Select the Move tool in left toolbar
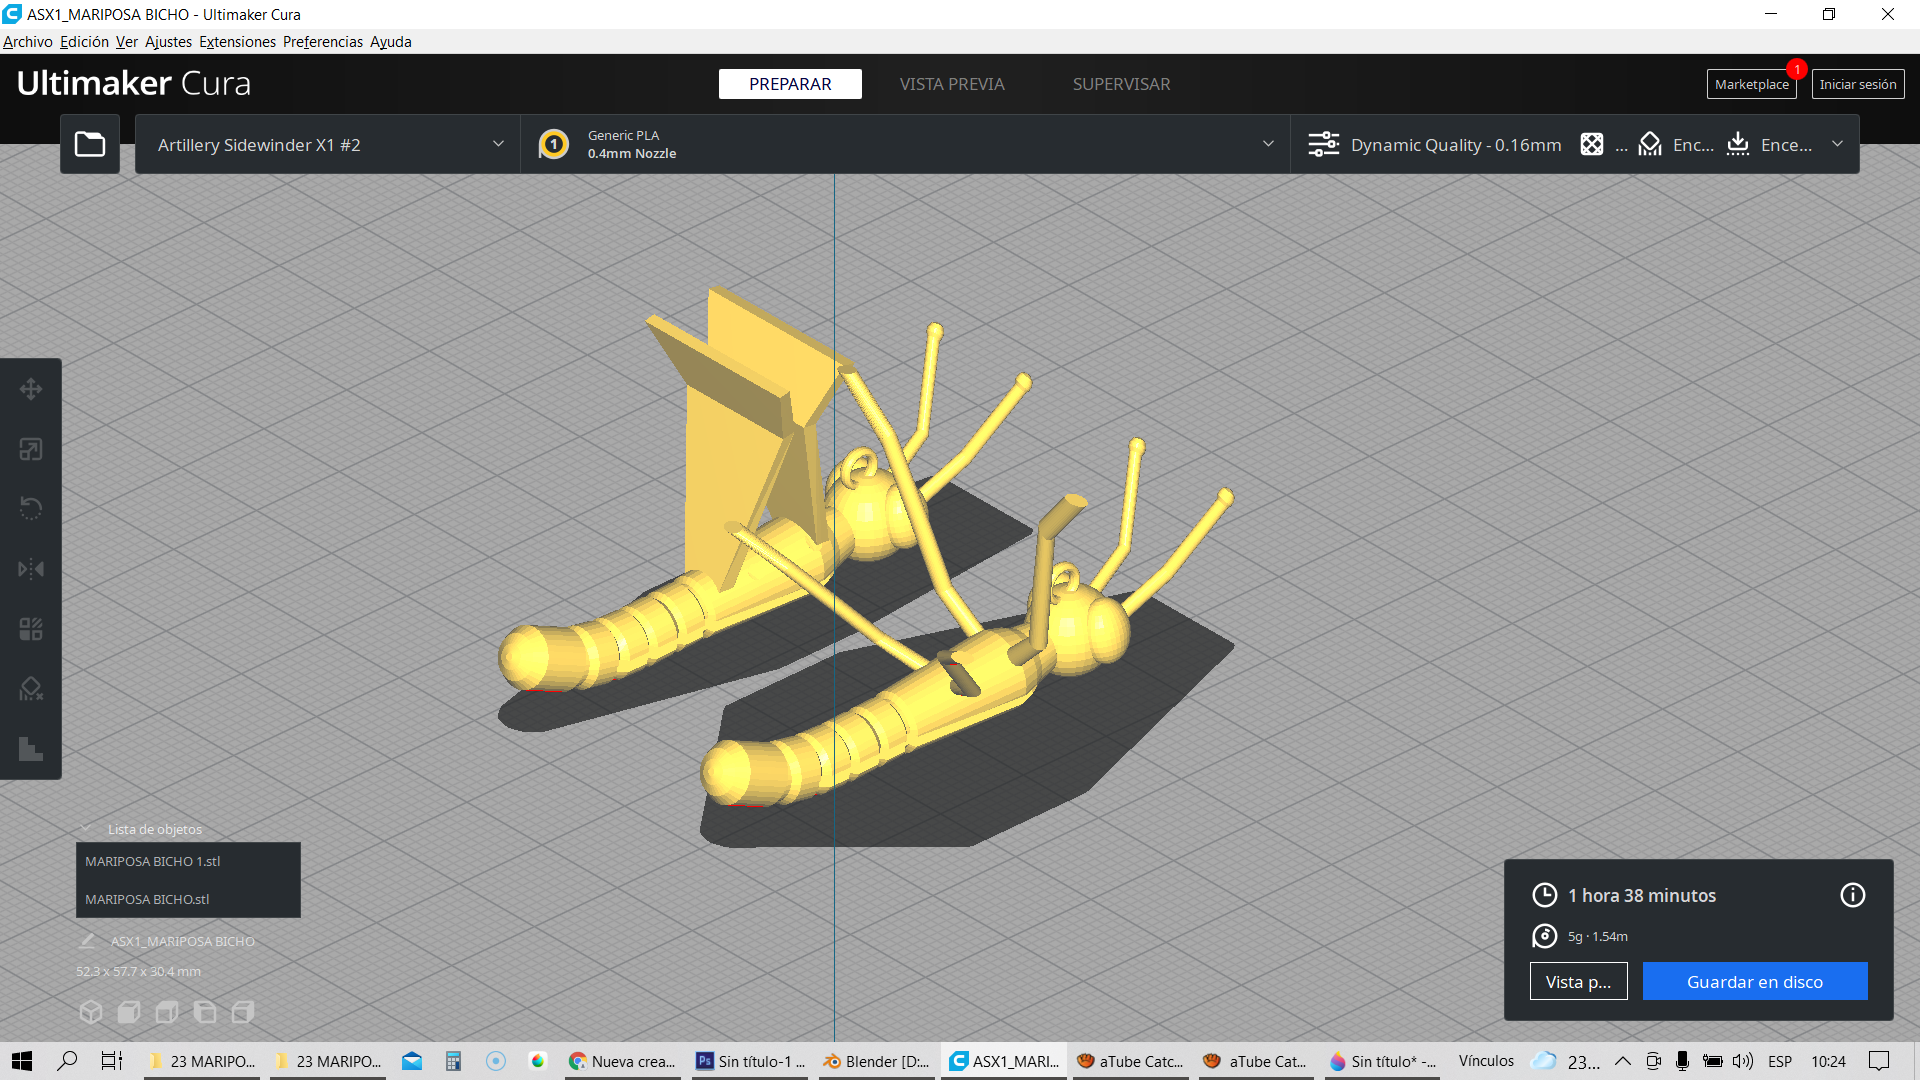Screen dimensions: 1920x1080 pyautogui.click(x=31, y=389)
